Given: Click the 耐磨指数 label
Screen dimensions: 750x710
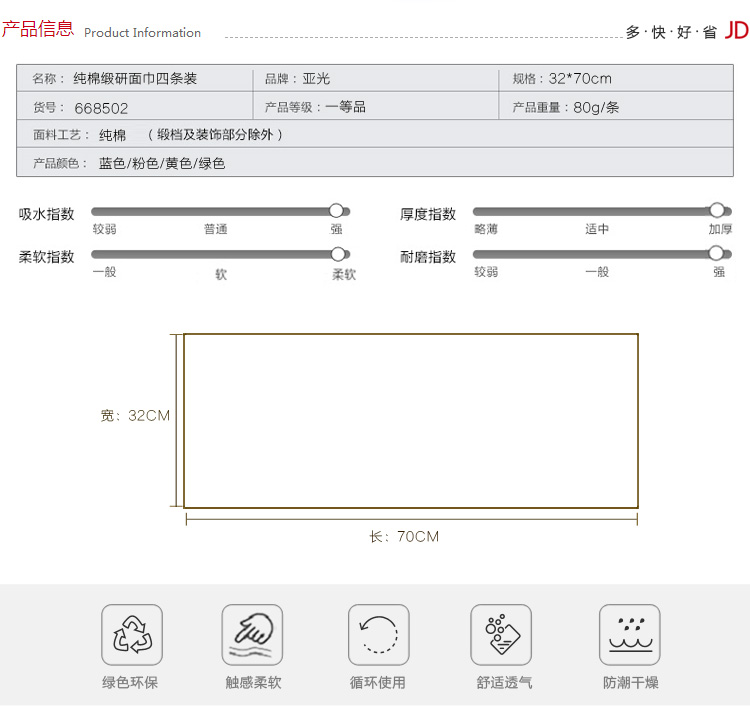Looking at the screenshot, I should click(428, 257).
